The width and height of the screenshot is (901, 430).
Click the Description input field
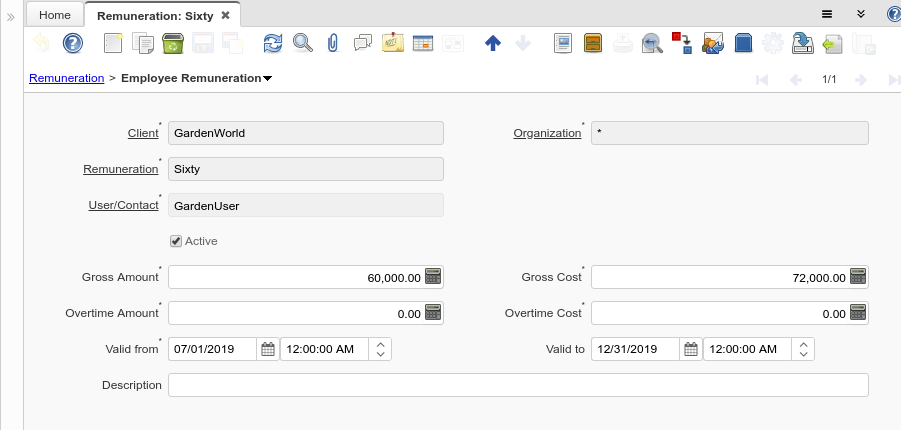pos(518,385)
